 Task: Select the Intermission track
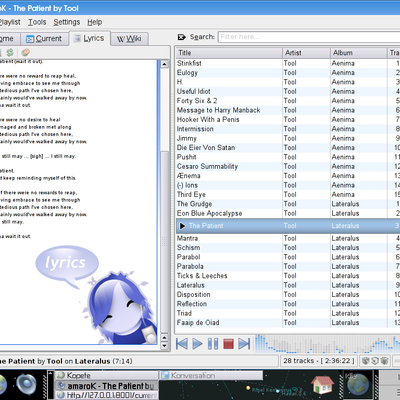tap(195, 129)
